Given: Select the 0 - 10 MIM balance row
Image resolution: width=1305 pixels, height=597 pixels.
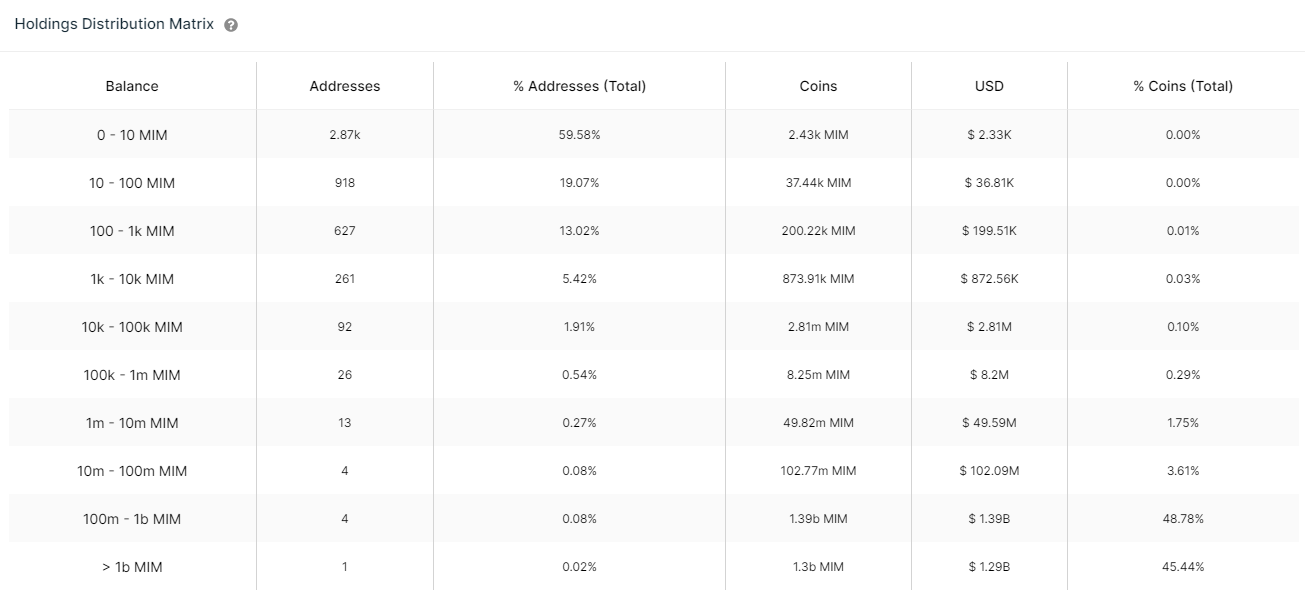Looking at the screenshot, I should 132,135.
